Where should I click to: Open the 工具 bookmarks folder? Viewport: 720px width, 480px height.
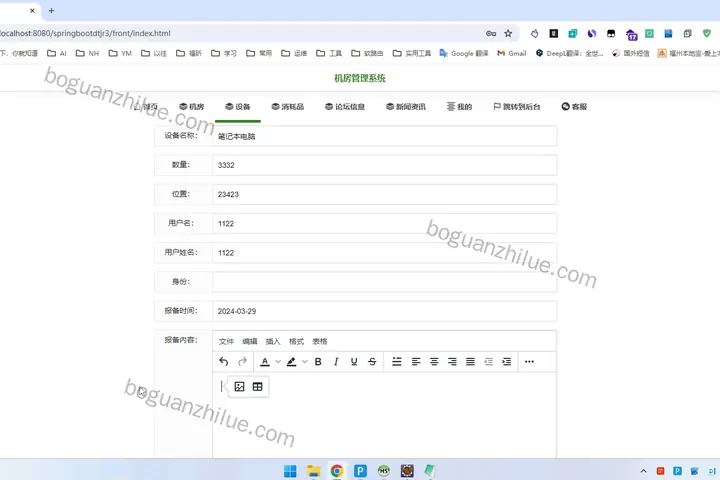329,53
